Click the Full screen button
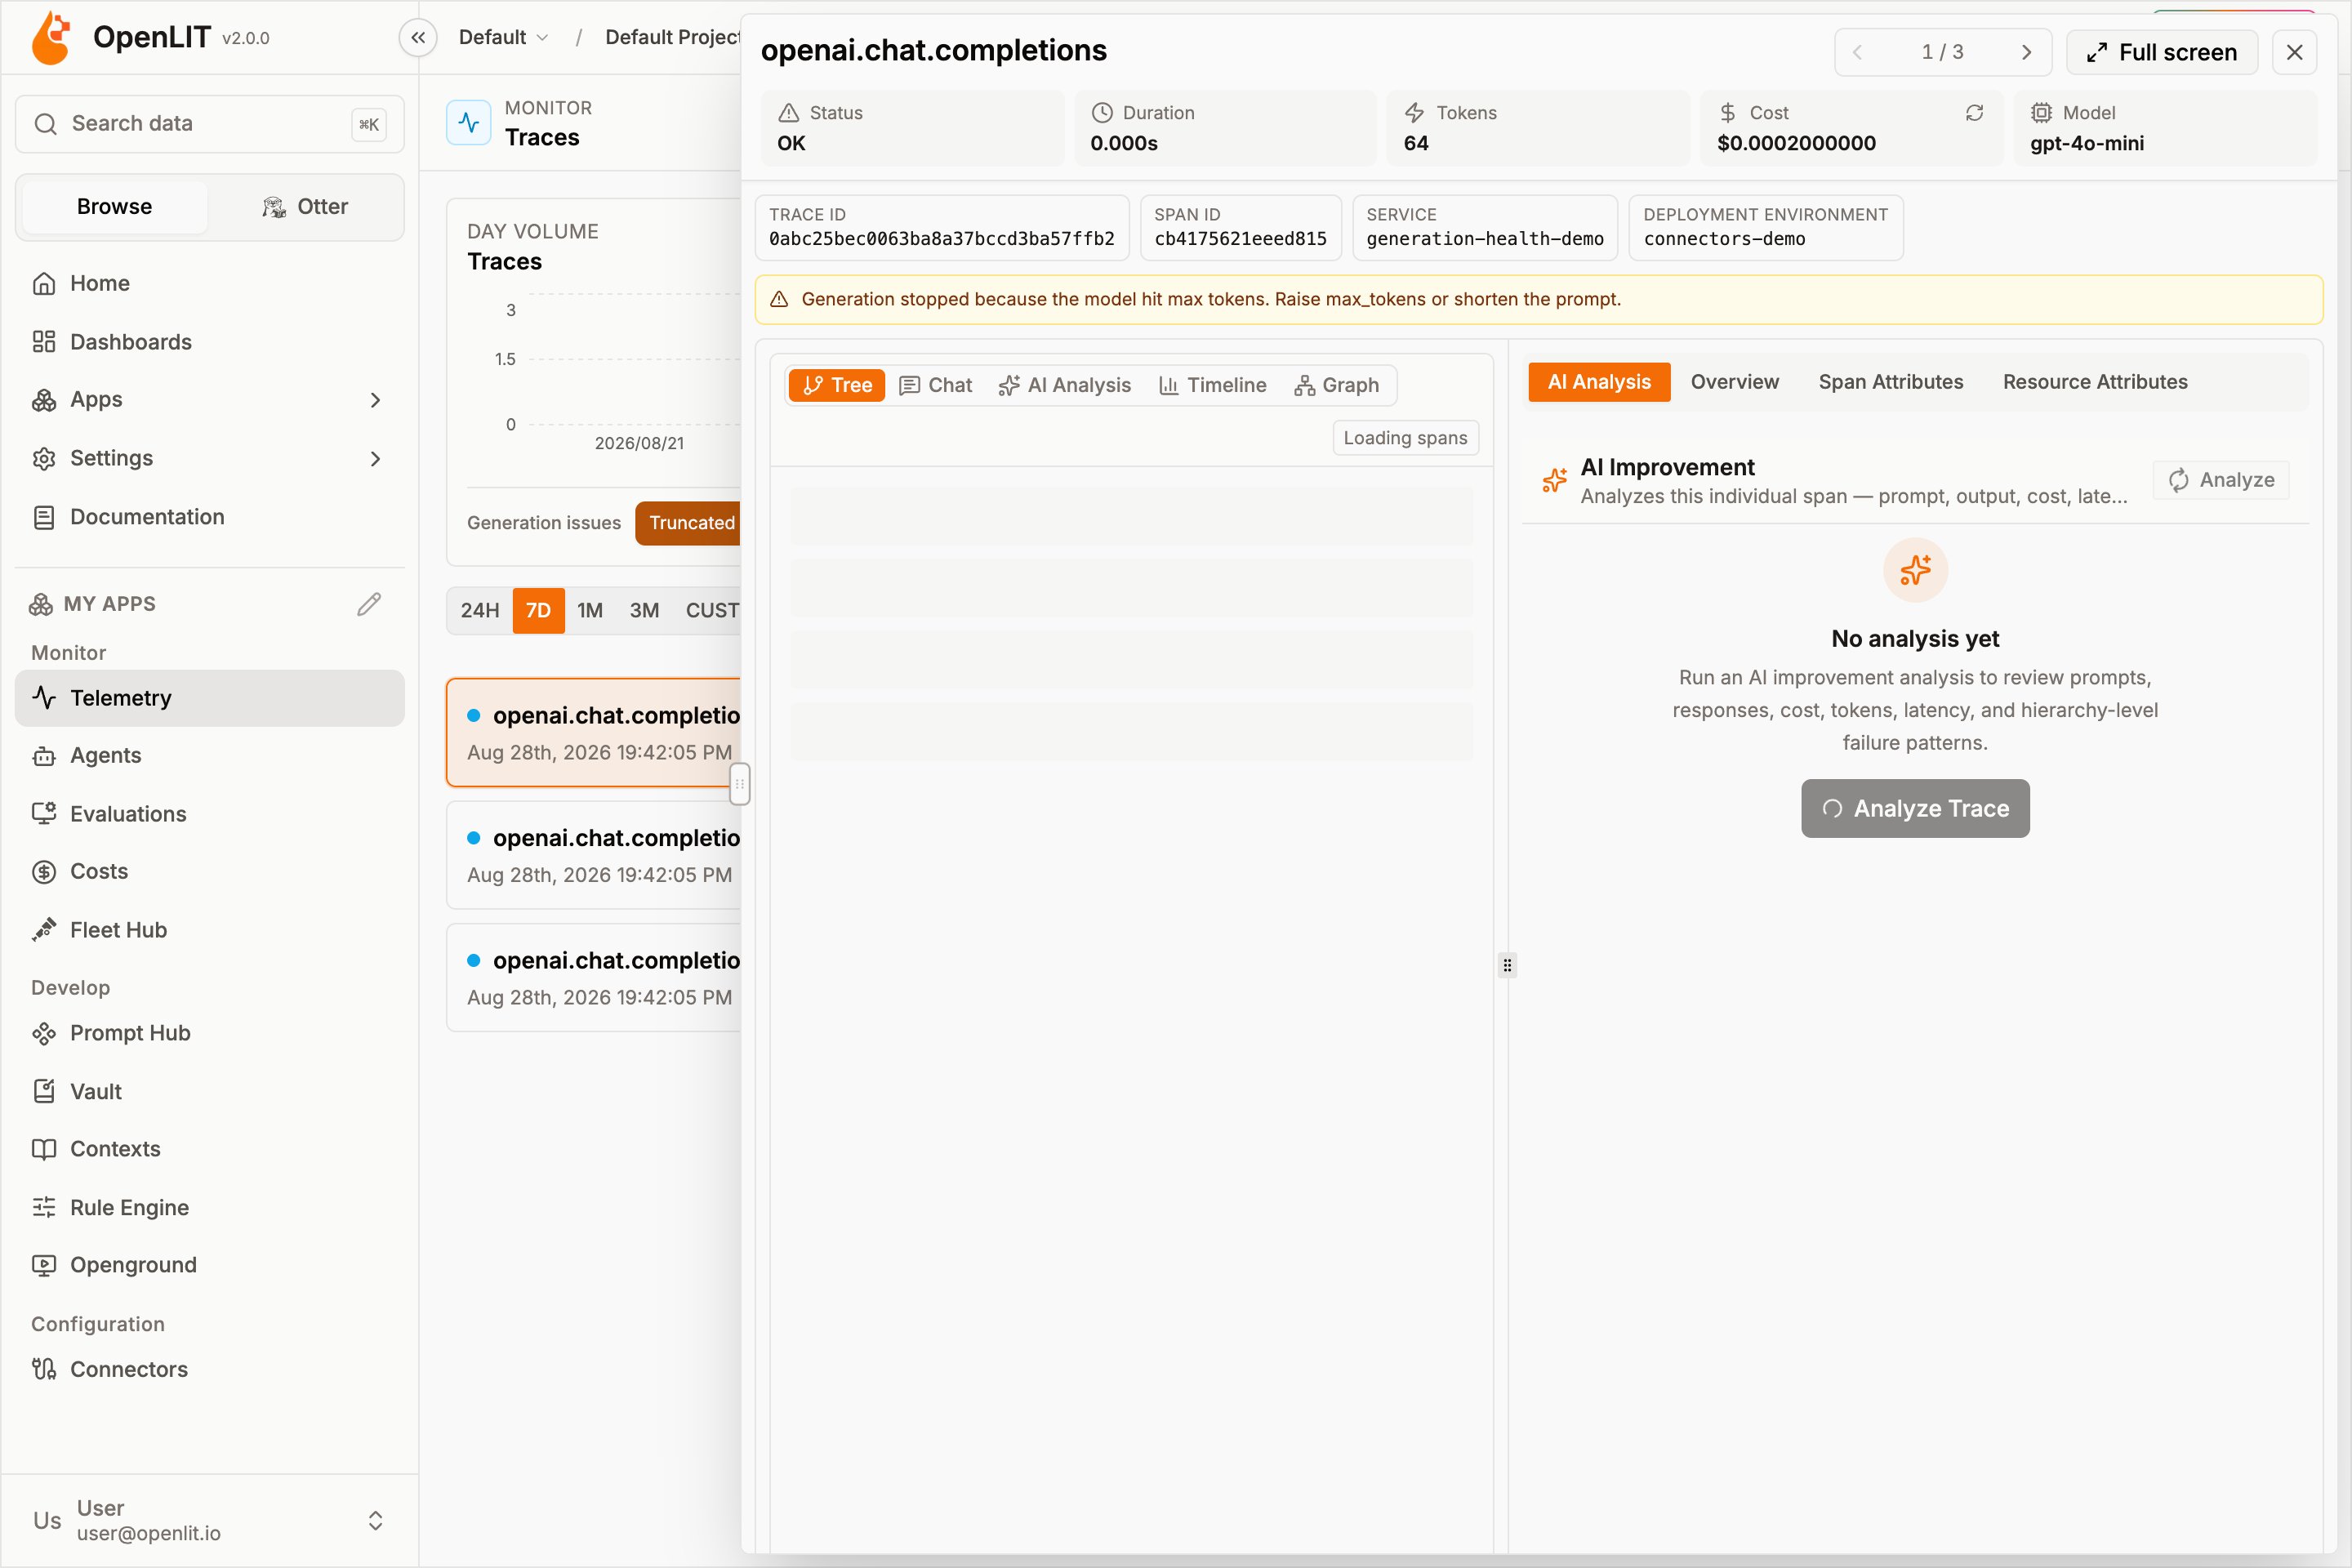Image resolution: width=2352 pixels, height=1568 pixels. click(x=2162, y=52)
